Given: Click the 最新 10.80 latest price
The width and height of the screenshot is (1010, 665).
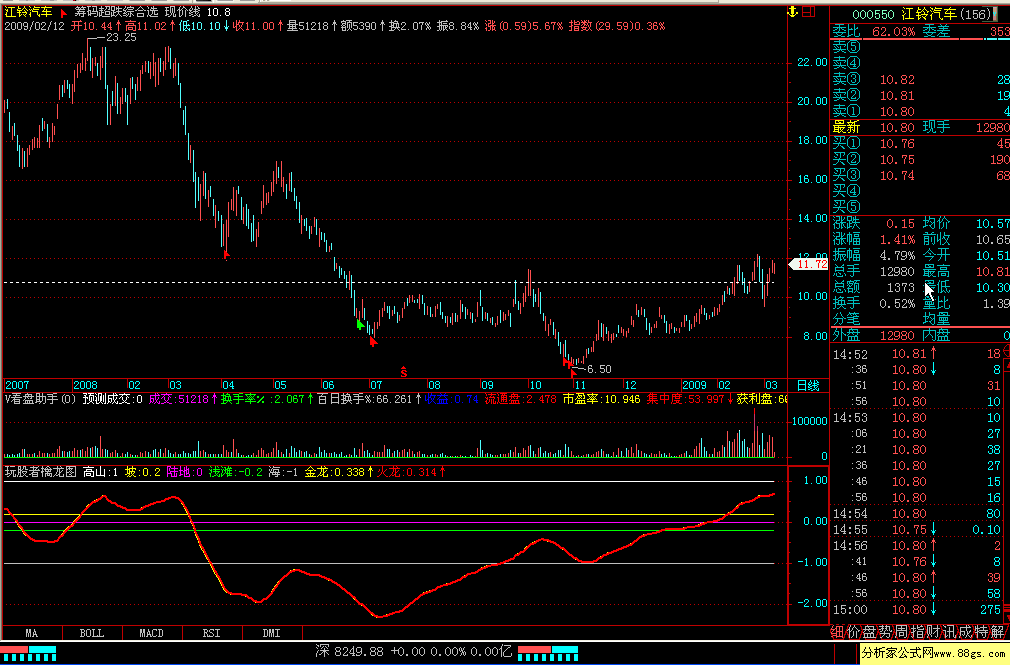Looking at the screenshot, I should click(x=897, y=128).
